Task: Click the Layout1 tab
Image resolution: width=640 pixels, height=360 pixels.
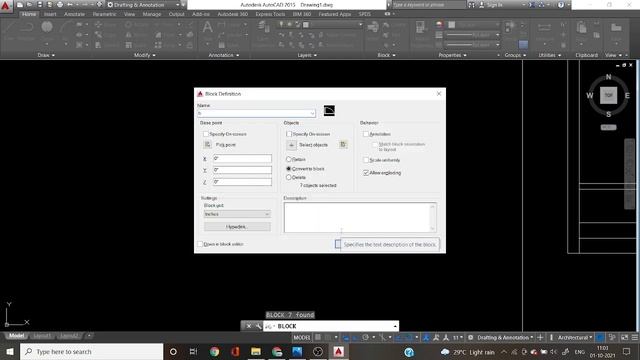Action: click(42, 336)
